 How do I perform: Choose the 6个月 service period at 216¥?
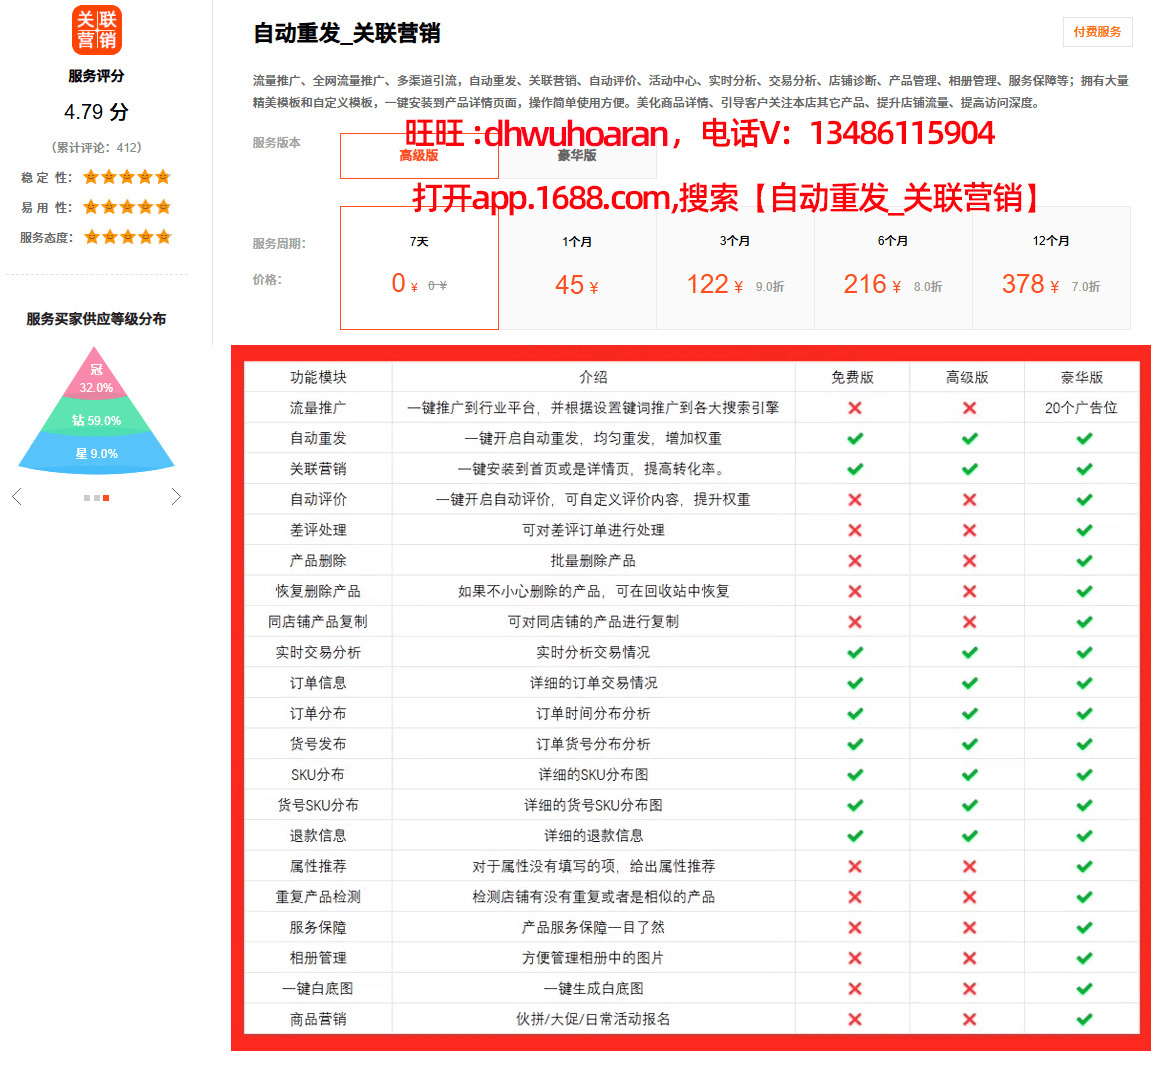coord(893,268)
